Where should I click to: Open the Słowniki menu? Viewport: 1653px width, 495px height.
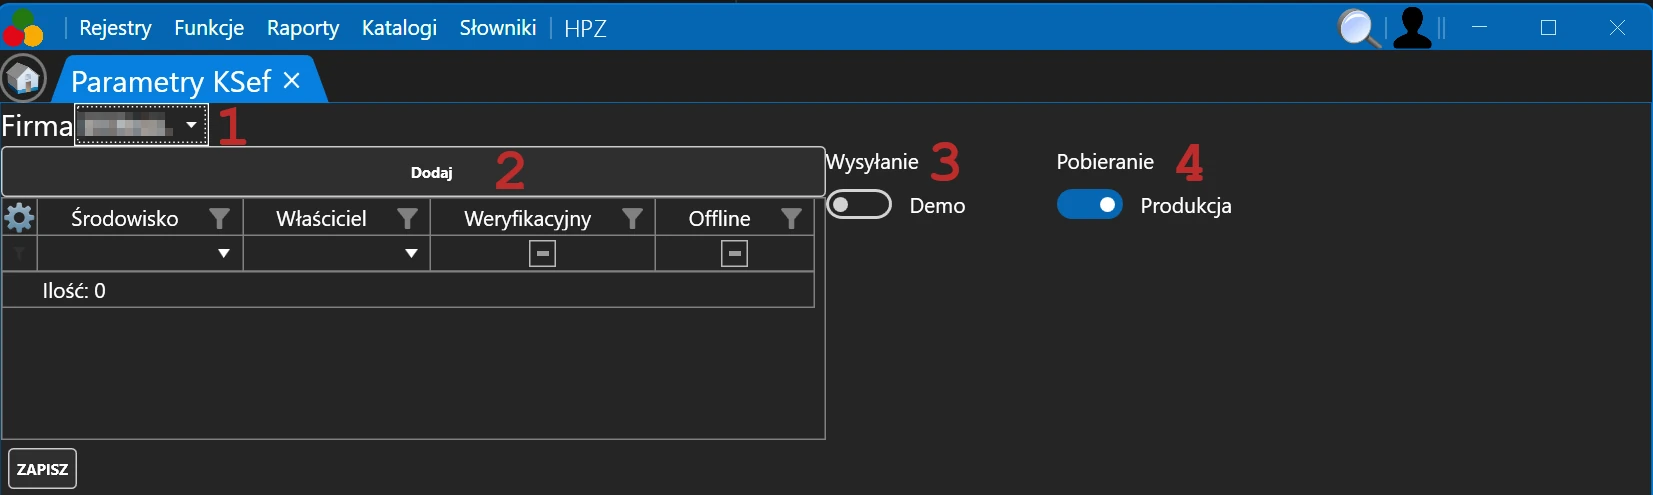(498, 28)
